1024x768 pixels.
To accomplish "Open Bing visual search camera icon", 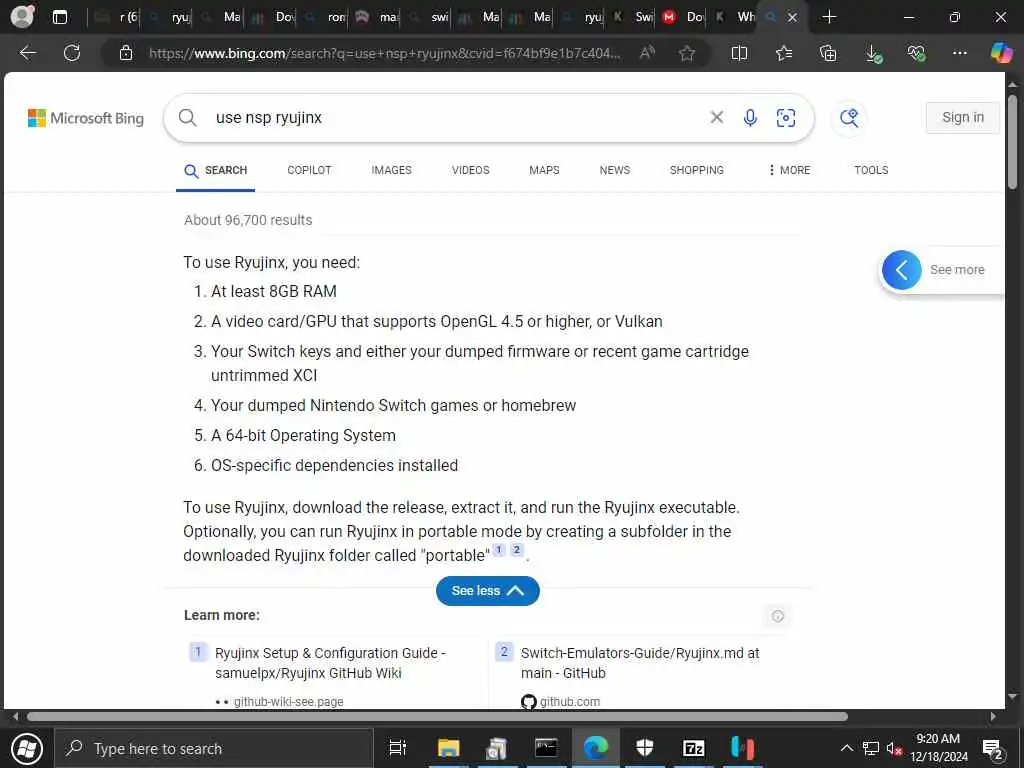I will pos(786,118).
